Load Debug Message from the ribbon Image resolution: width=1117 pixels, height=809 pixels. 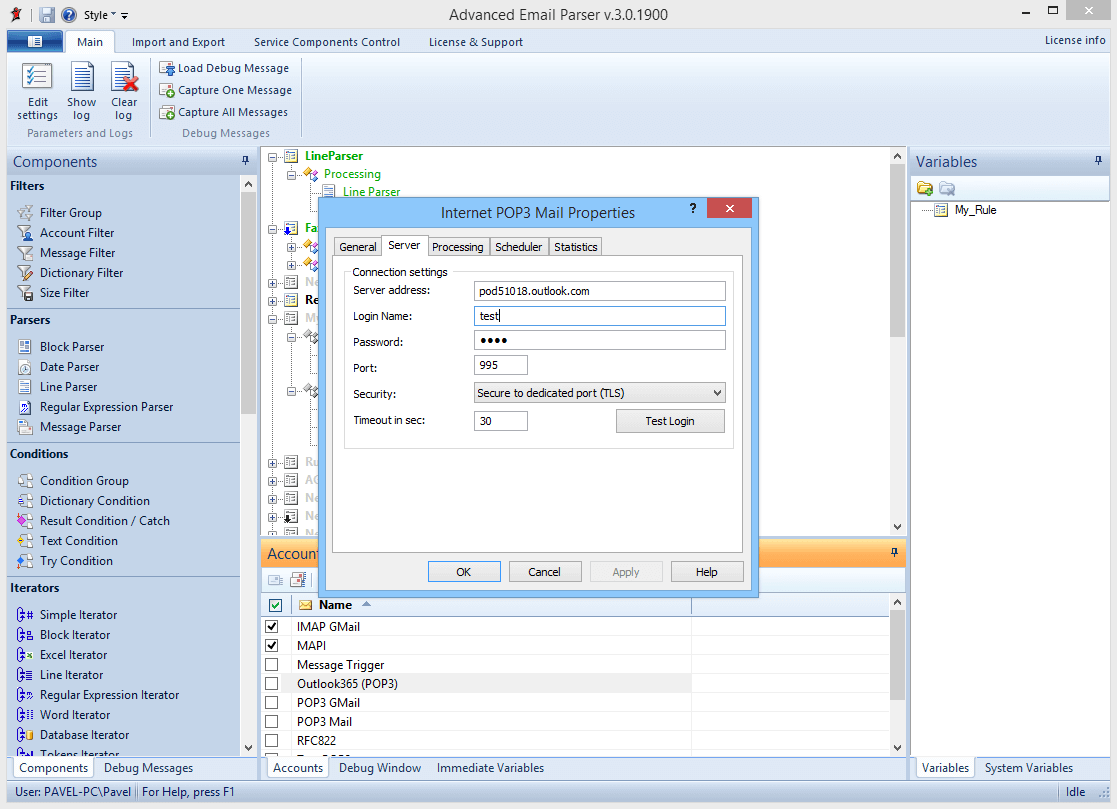(224, 68)
